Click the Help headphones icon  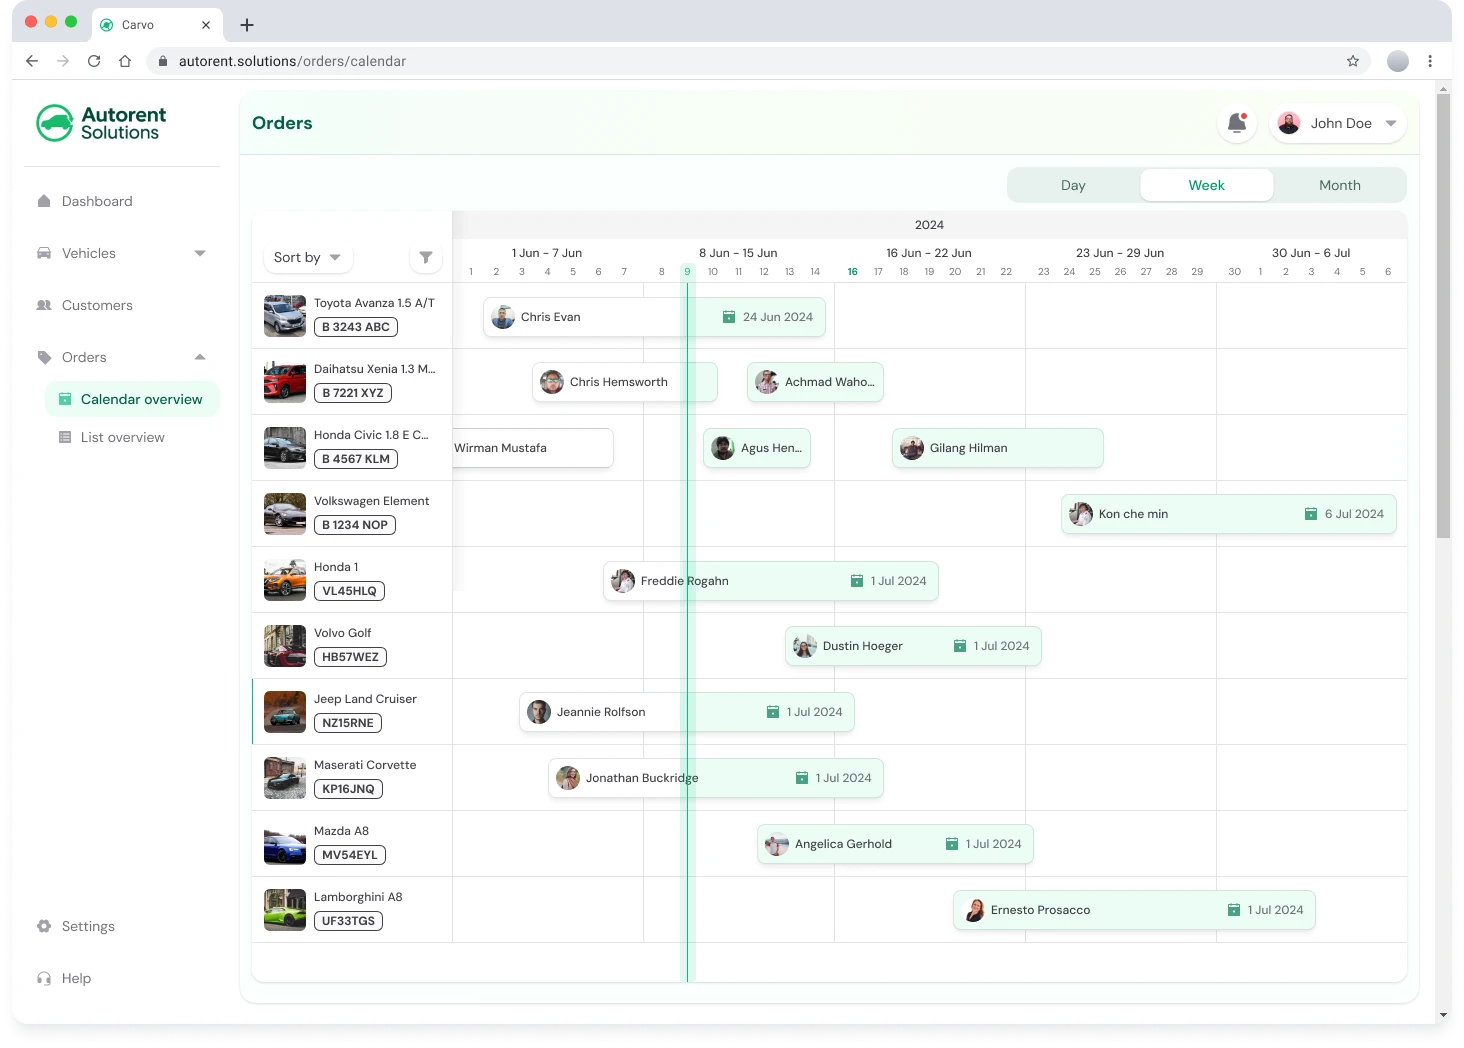44,978
